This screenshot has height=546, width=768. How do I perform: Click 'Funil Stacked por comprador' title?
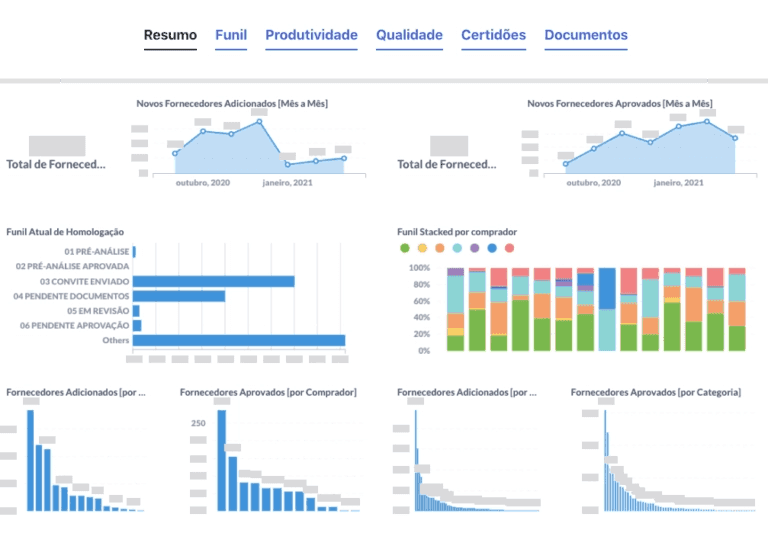coord(457,232)
